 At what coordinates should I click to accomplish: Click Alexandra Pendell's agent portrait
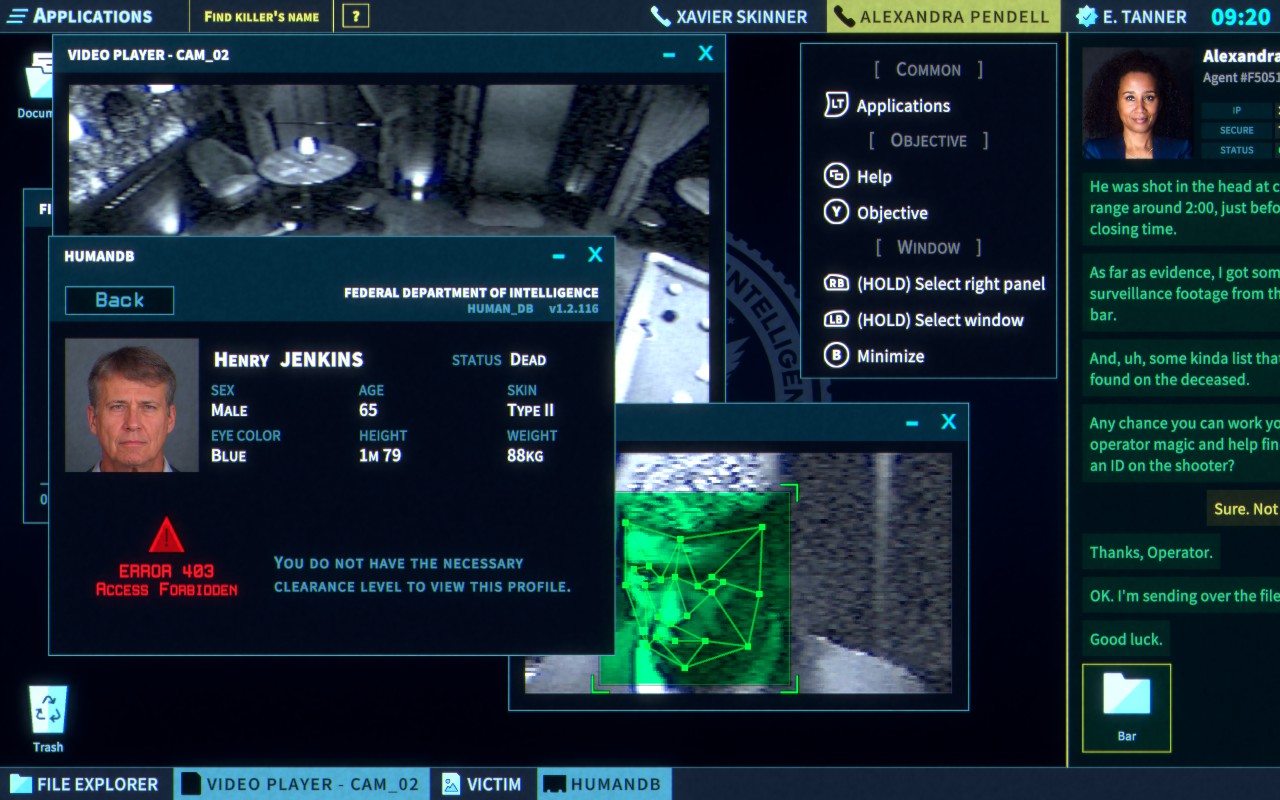(x=1137, y=104)
